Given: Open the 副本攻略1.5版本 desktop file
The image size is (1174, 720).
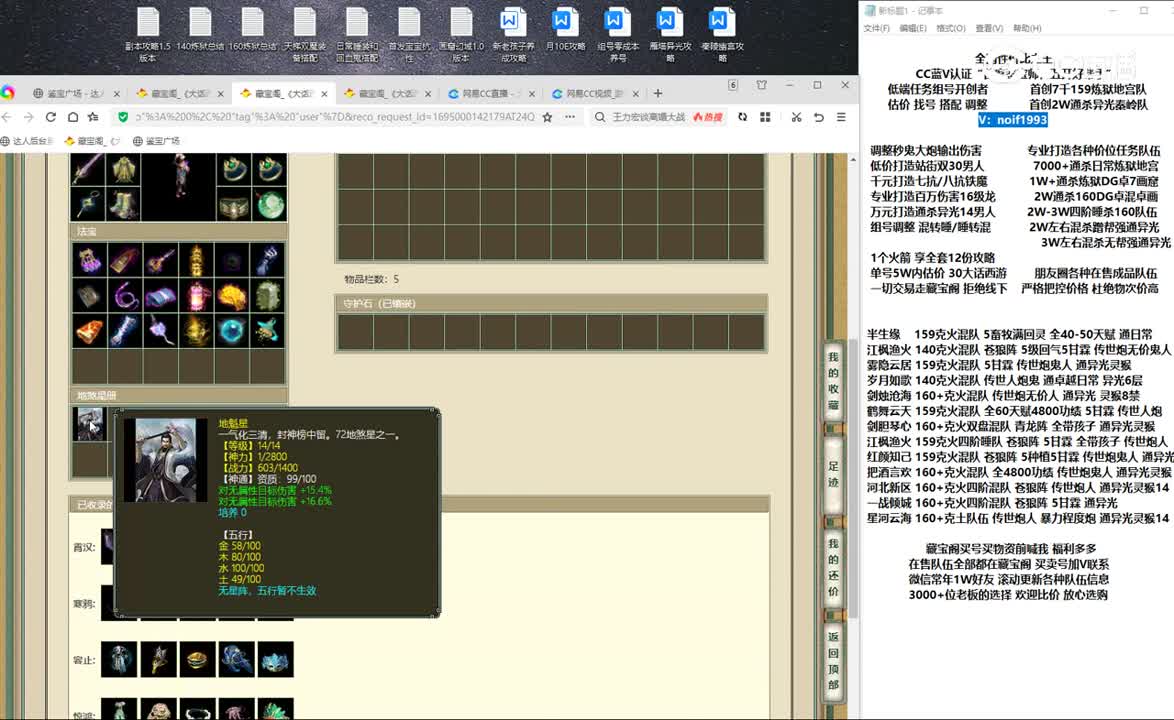Looking at the screenshot, I should (147, 34).
